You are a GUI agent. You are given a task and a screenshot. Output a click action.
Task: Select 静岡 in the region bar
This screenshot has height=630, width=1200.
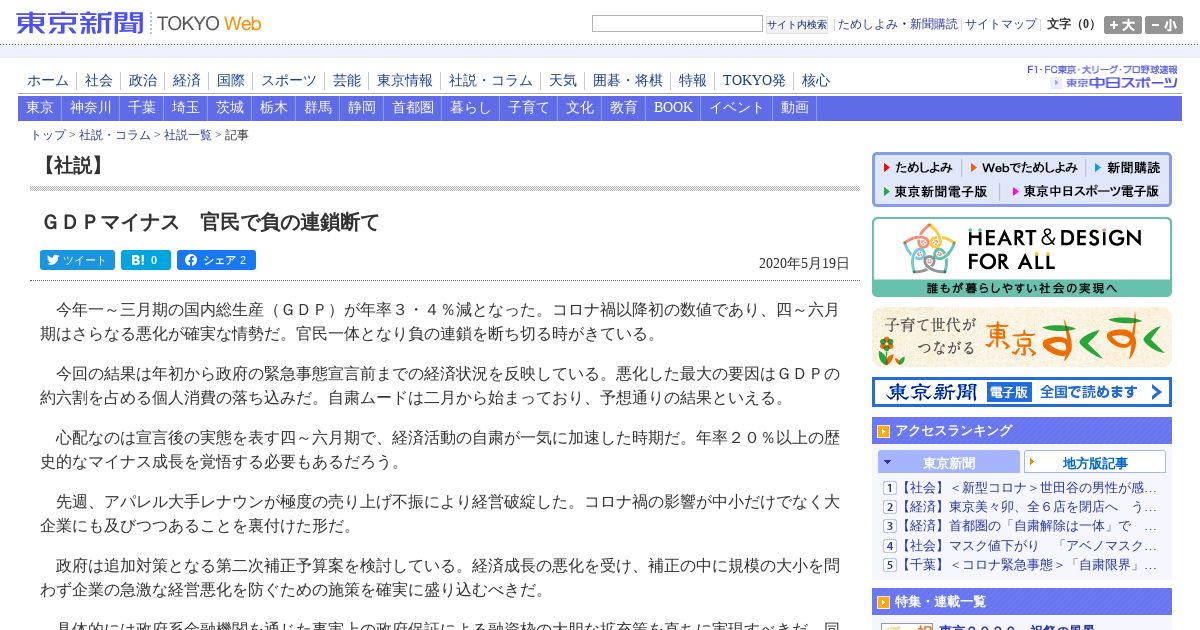pos(362,108)
